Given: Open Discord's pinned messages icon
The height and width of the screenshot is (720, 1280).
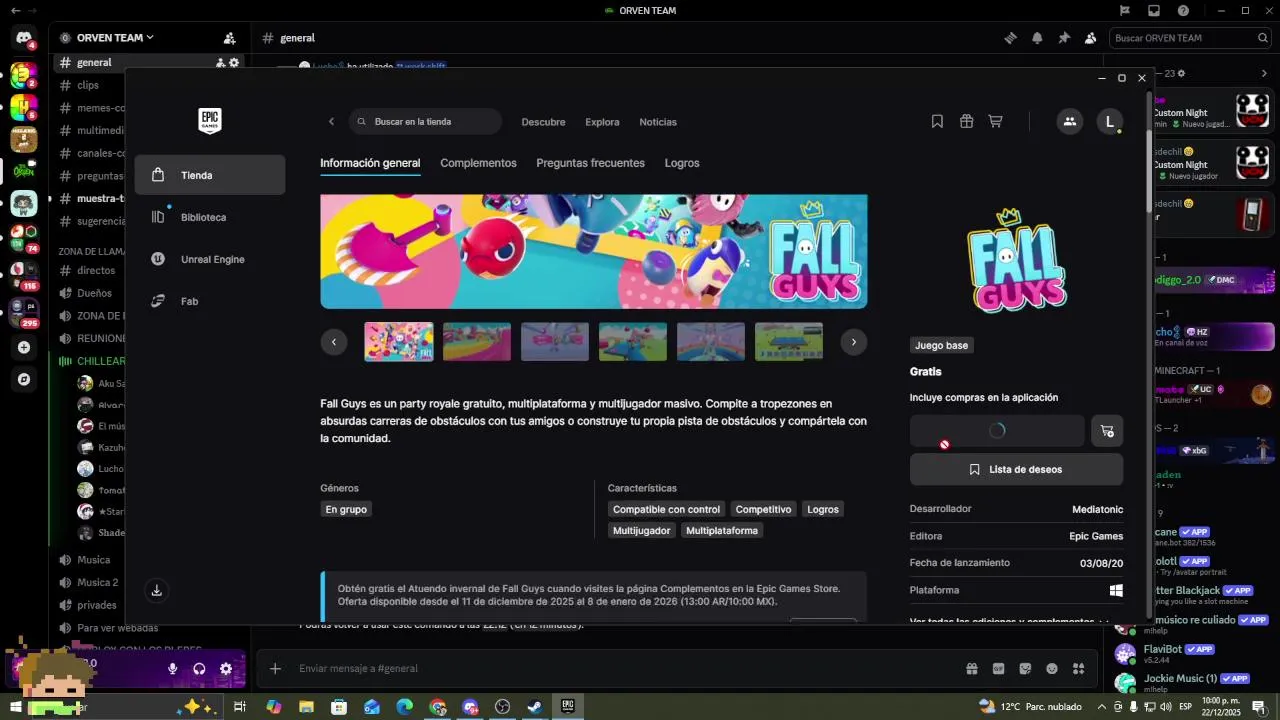Looking at the screenshot, I should tap(1064, 38).
